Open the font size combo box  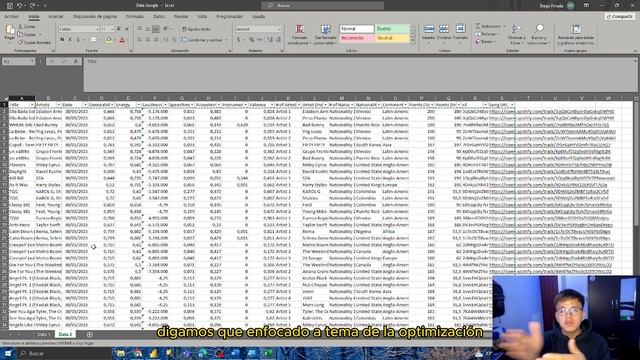(107, 29)
